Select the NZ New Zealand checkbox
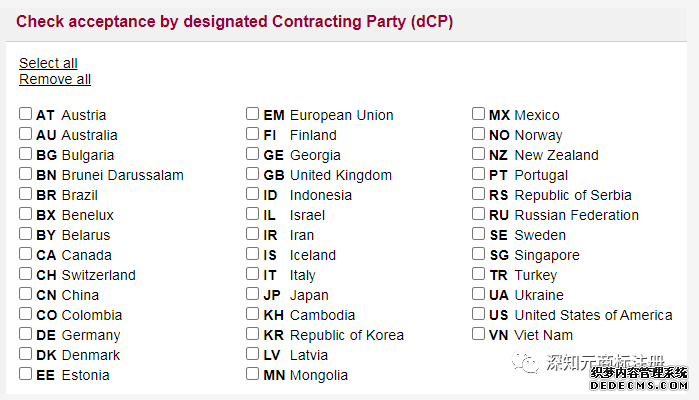The width and height of the screenshot is (699, 400). click(x=478, y=154)
